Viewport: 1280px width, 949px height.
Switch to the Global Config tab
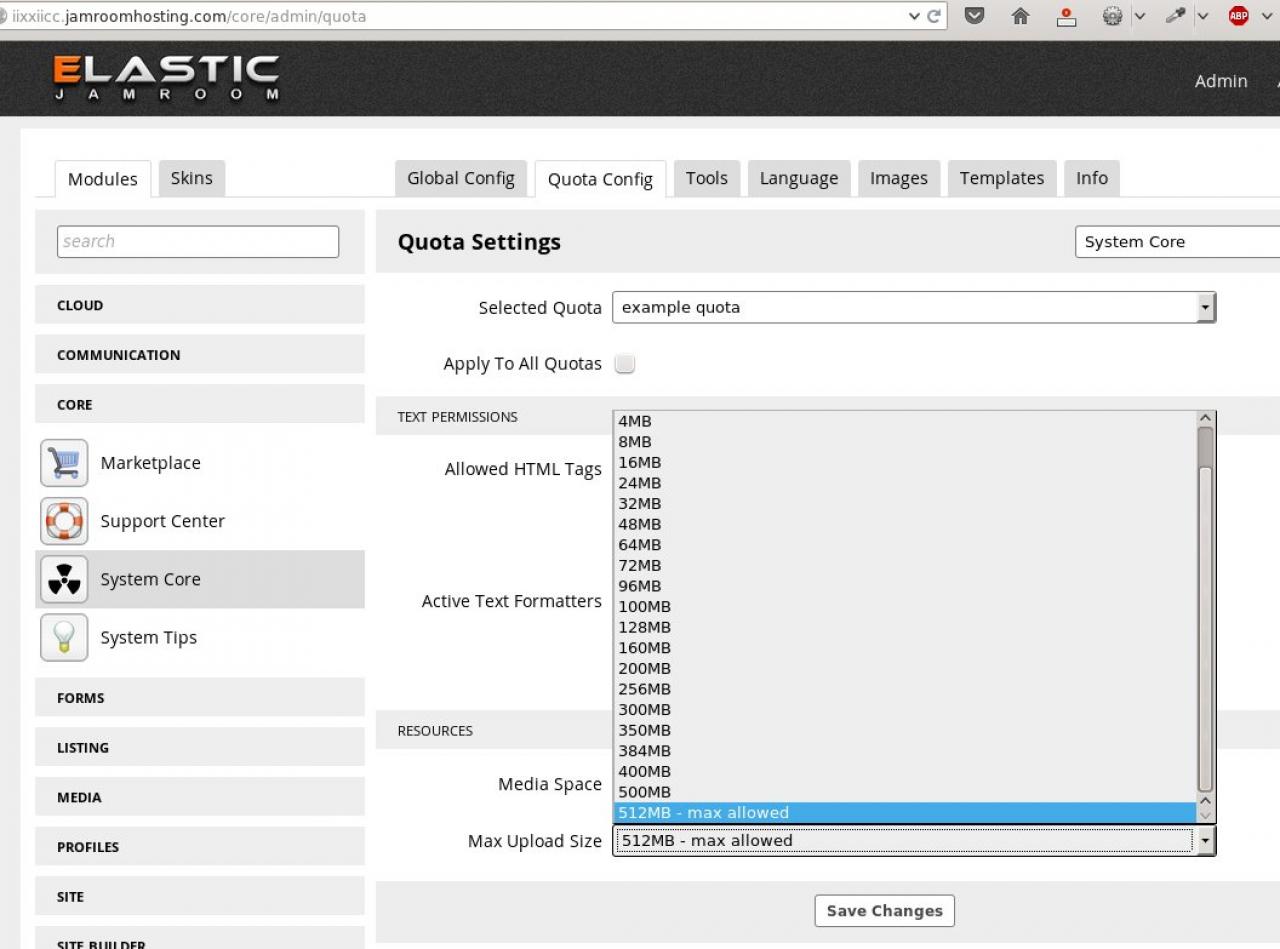(461, 178)
